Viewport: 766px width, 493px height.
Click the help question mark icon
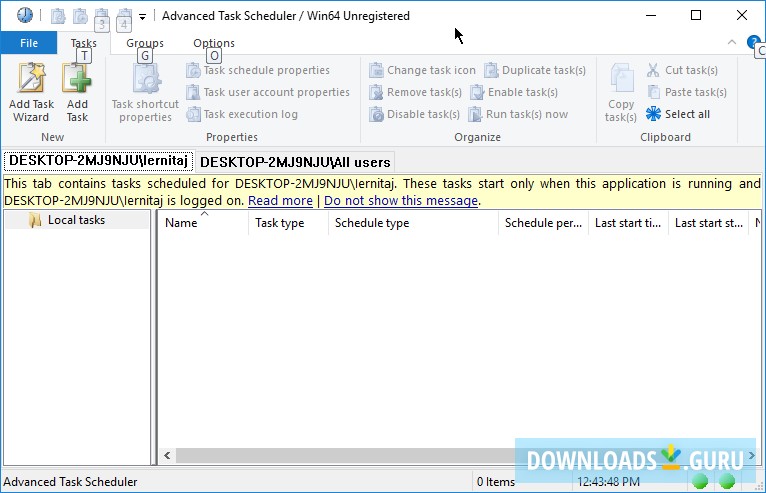753,42
